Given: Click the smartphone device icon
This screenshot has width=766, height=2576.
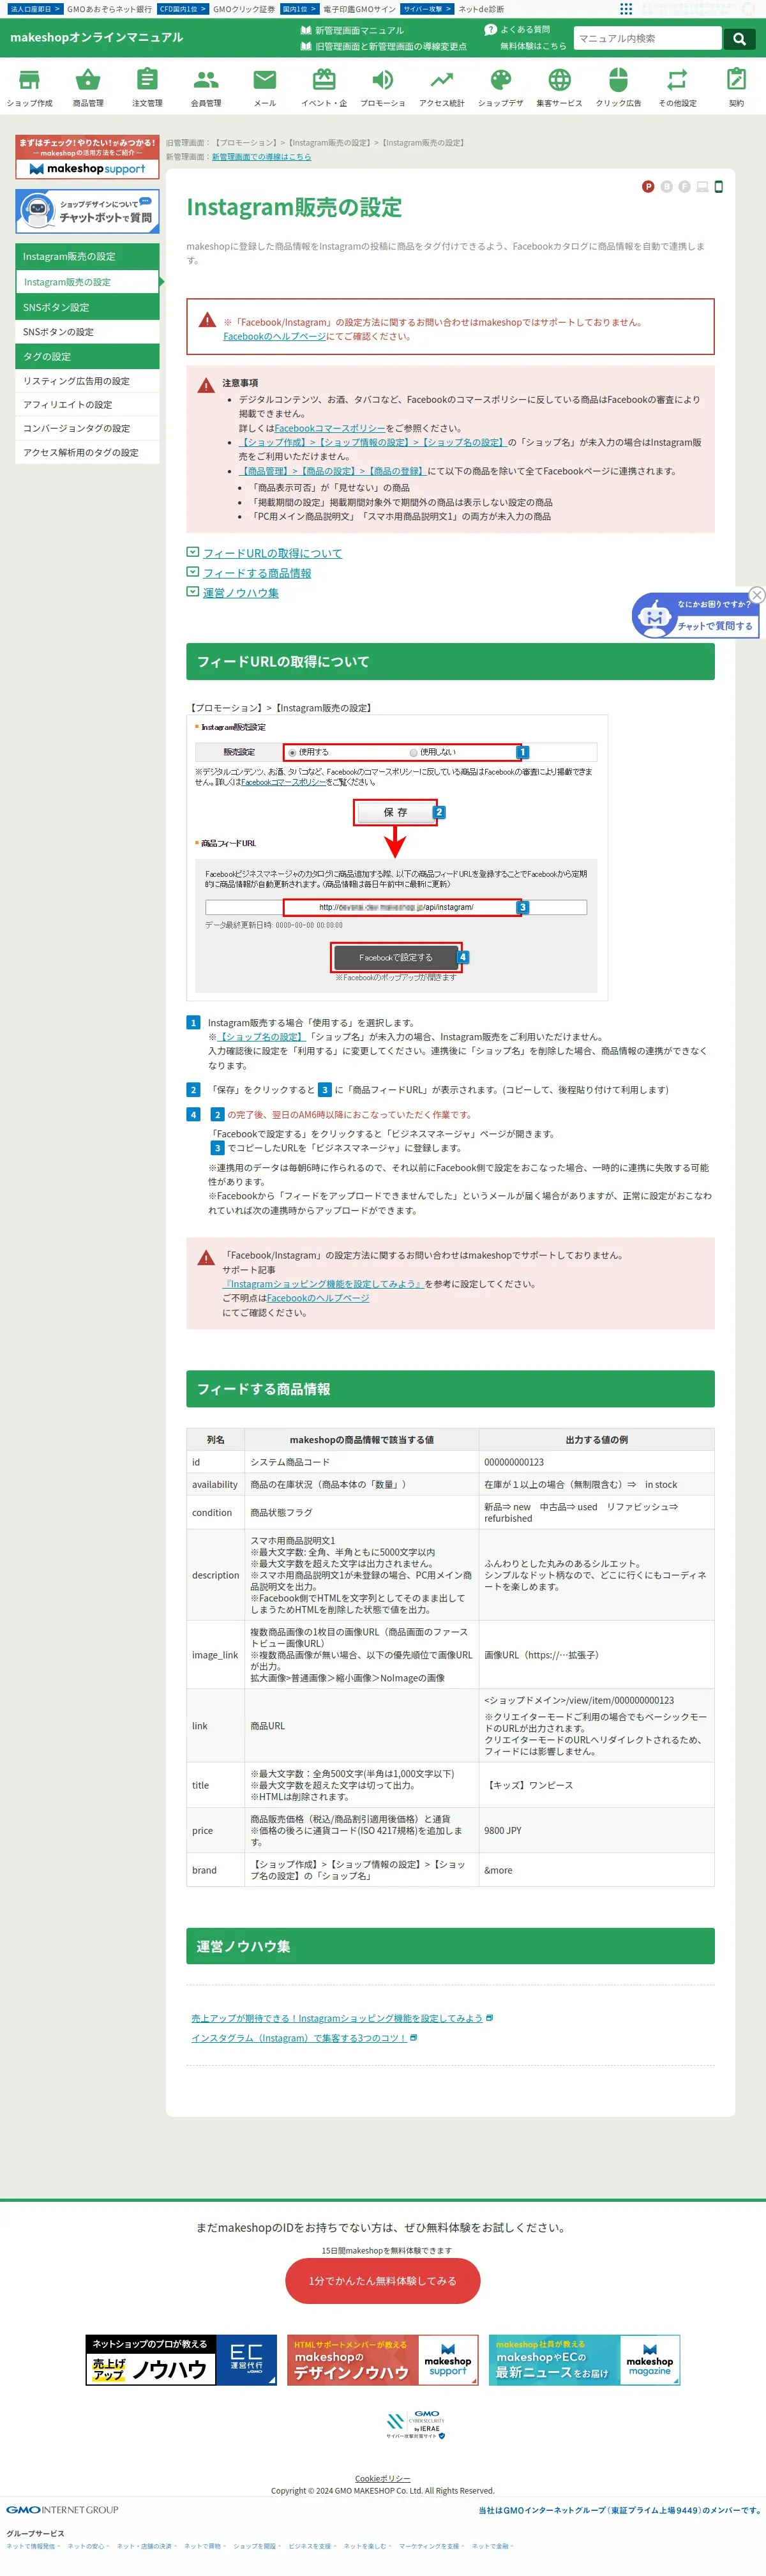Looking at the screenshot, I should pyautogui.click(x=719, y=187).
